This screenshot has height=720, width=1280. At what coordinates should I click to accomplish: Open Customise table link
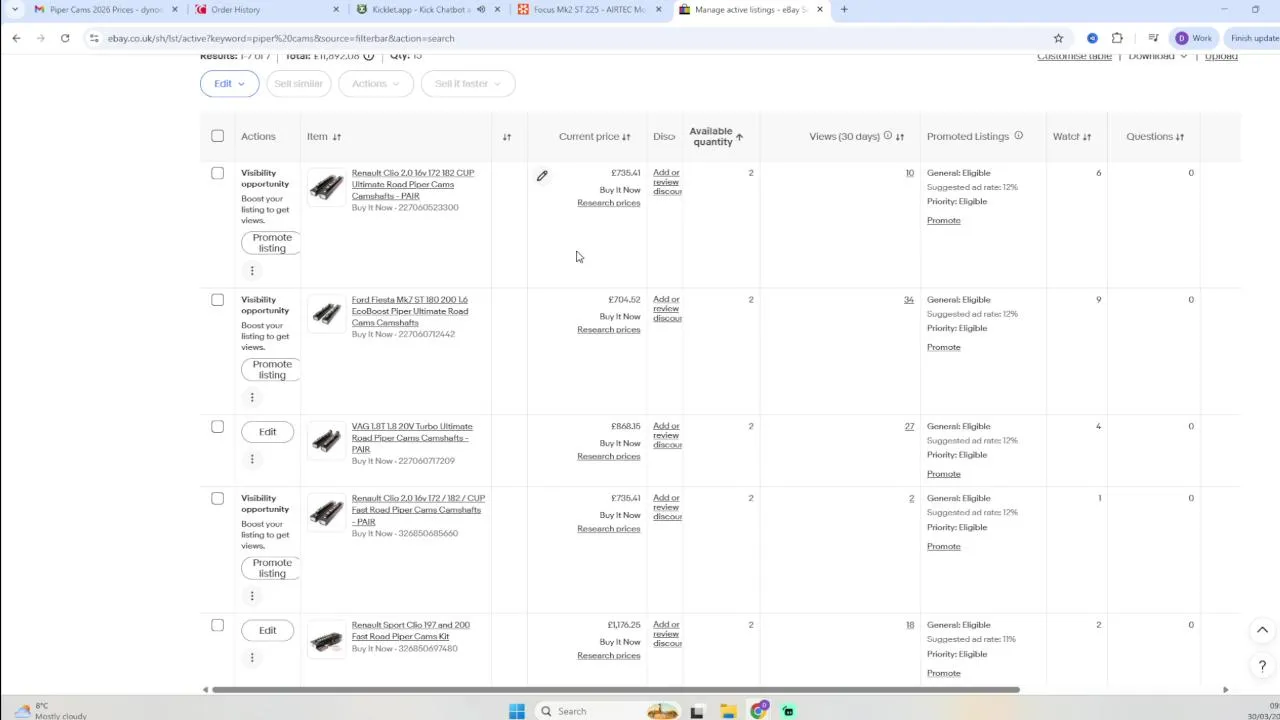pyautogui.click(x=1074, y=57)
